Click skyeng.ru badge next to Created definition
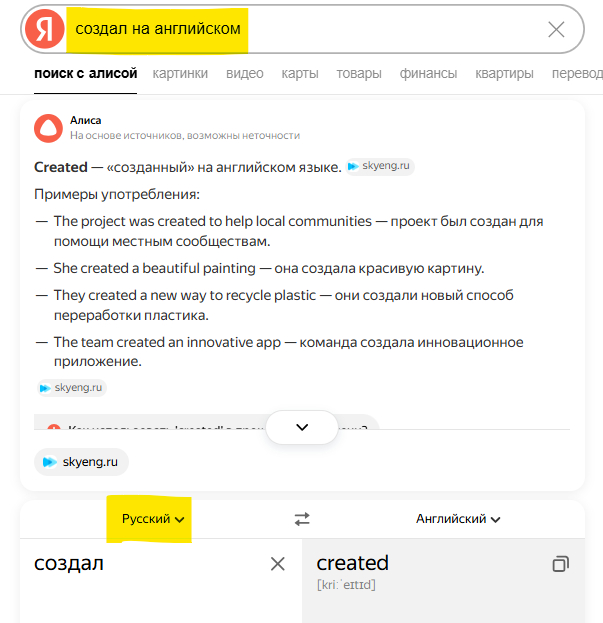 tap(380, 167)
